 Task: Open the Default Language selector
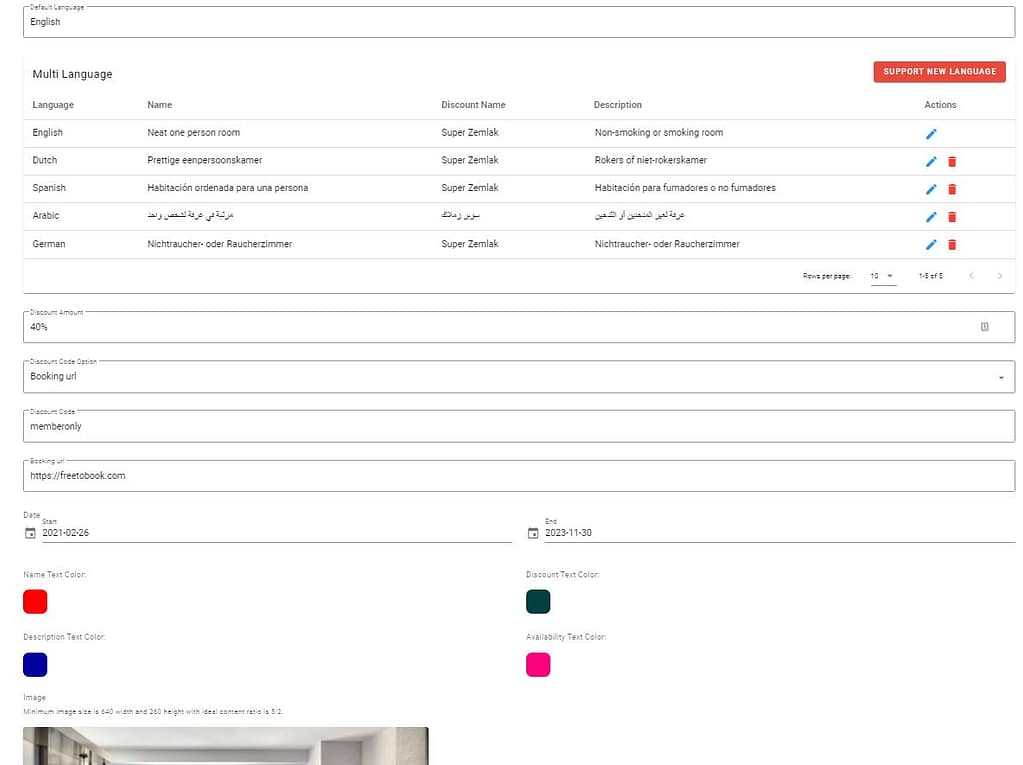click(x=518, y=22)
